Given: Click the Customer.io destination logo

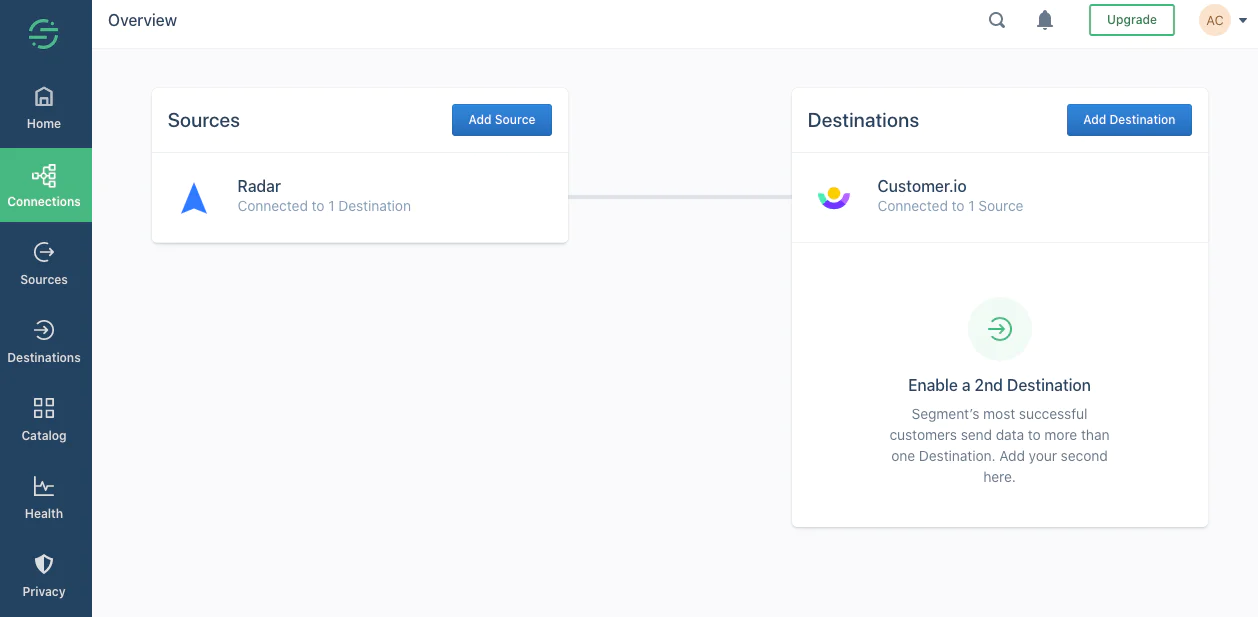Looking at the screenshot, I should [x=834, y=197].
